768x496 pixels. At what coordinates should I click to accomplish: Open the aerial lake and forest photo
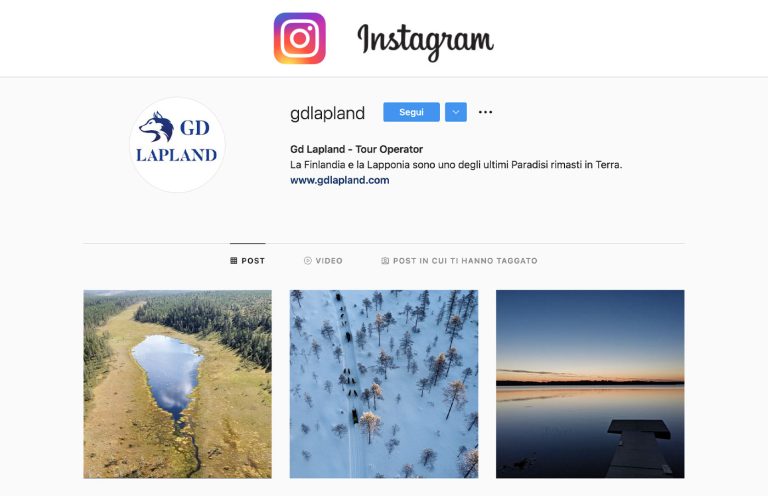(x=177, y=384)
